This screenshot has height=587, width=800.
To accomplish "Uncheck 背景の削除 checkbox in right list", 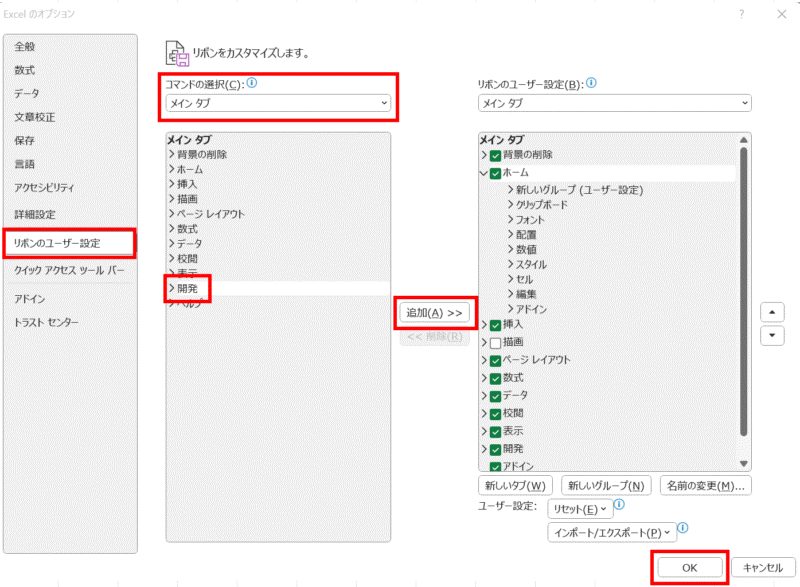I will 495,156.
